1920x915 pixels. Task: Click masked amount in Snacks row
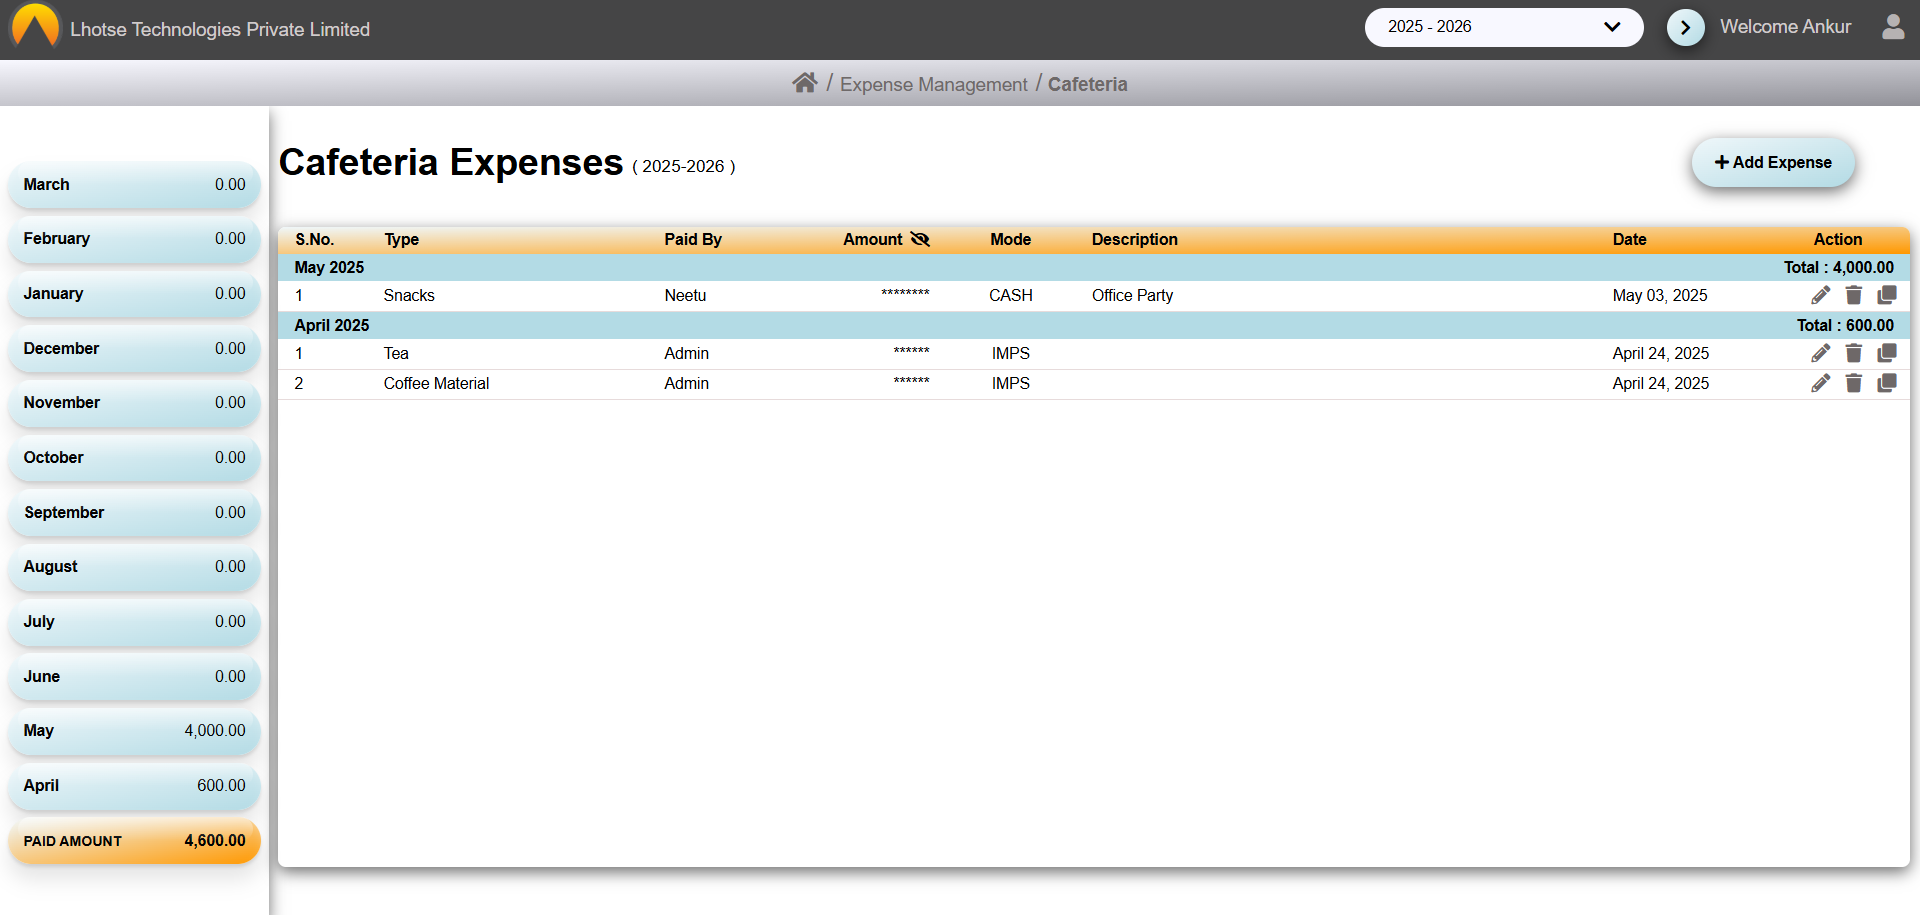[905, 294]
